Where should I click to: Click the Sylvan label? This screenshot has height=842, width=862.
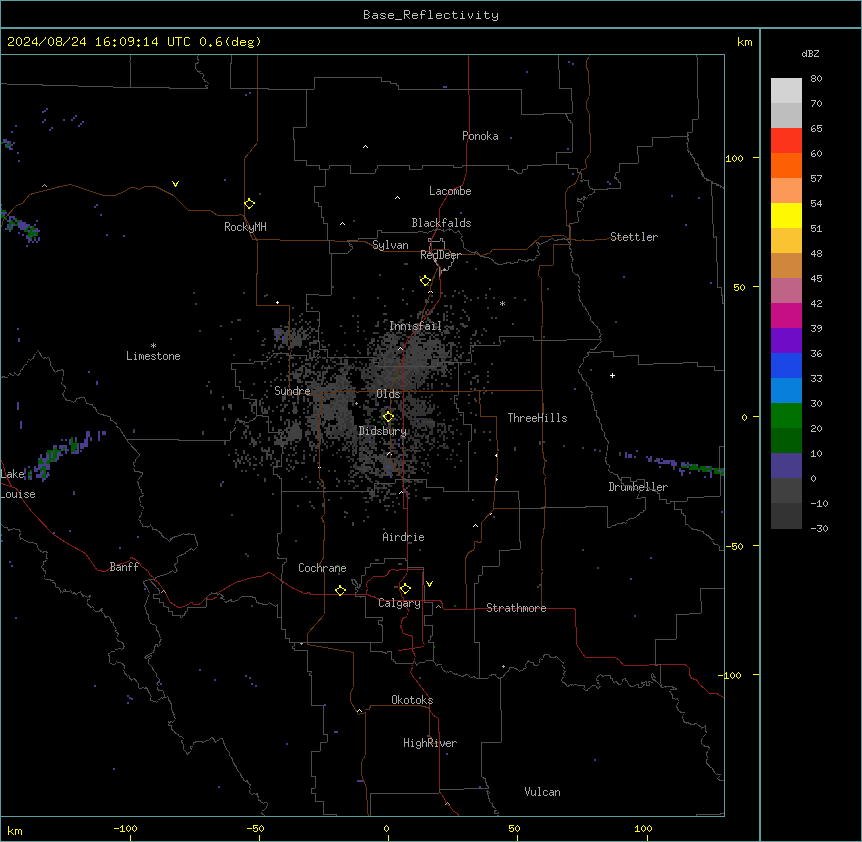coord(390,245)
